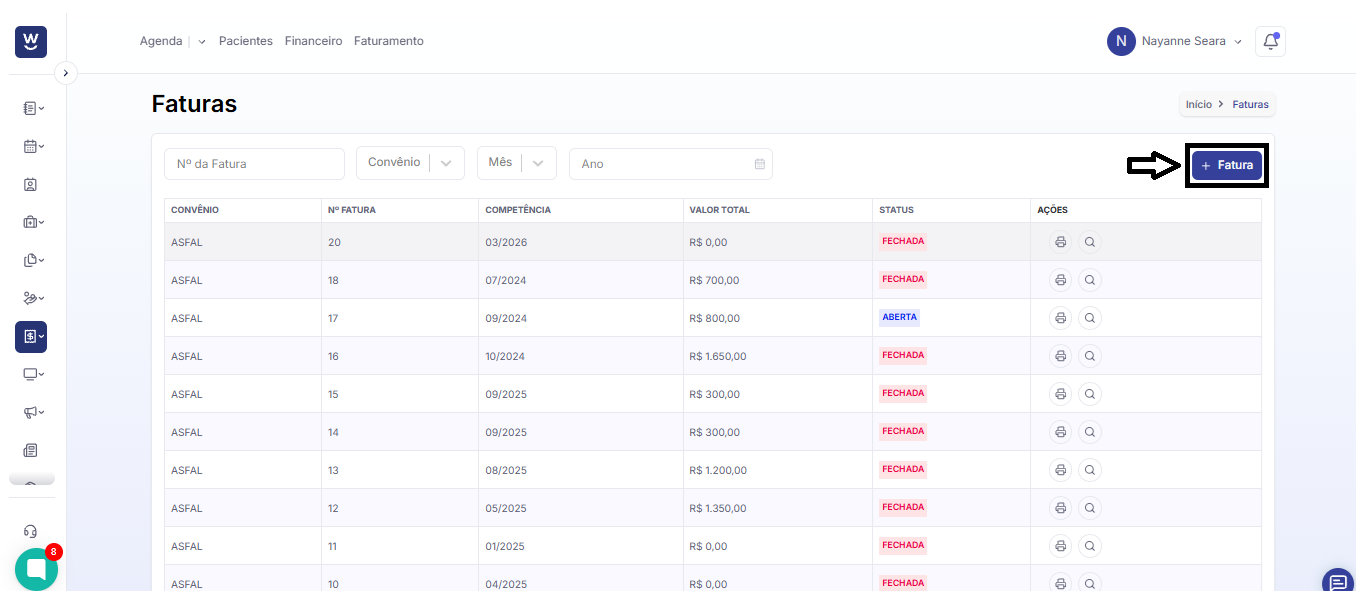This screenshot has height=591, width=1356.
Task: Open the contact badge sidebar icon
Action: [30, 184]
